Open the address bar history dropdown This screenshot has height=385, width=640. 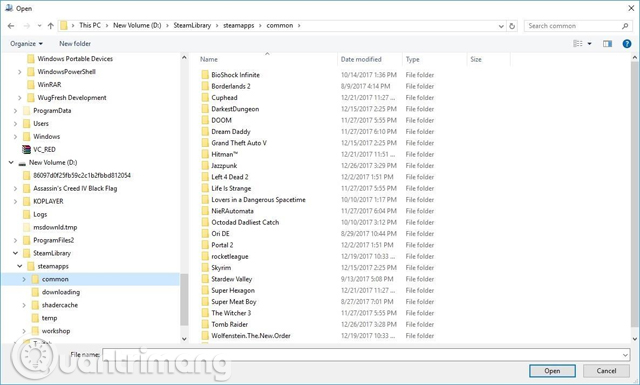(501, 26)
